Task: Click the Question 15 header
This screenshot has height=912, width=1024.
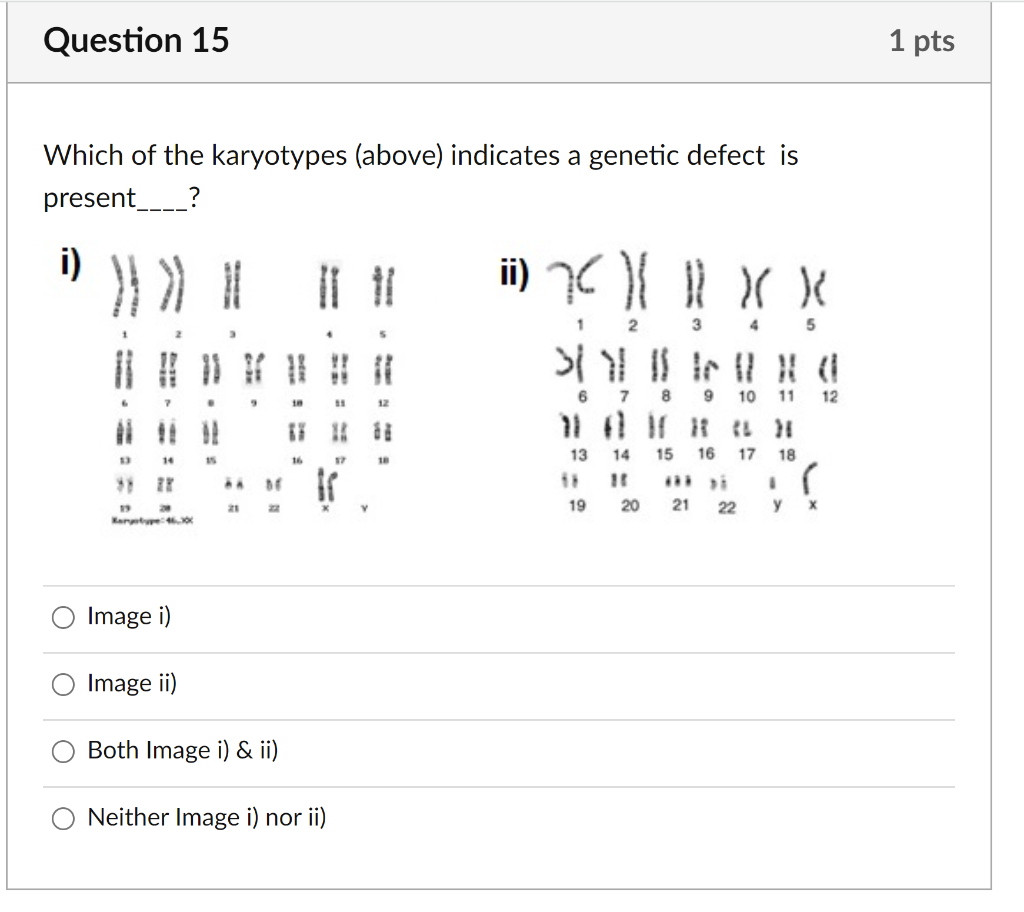Action: point(137,41)
